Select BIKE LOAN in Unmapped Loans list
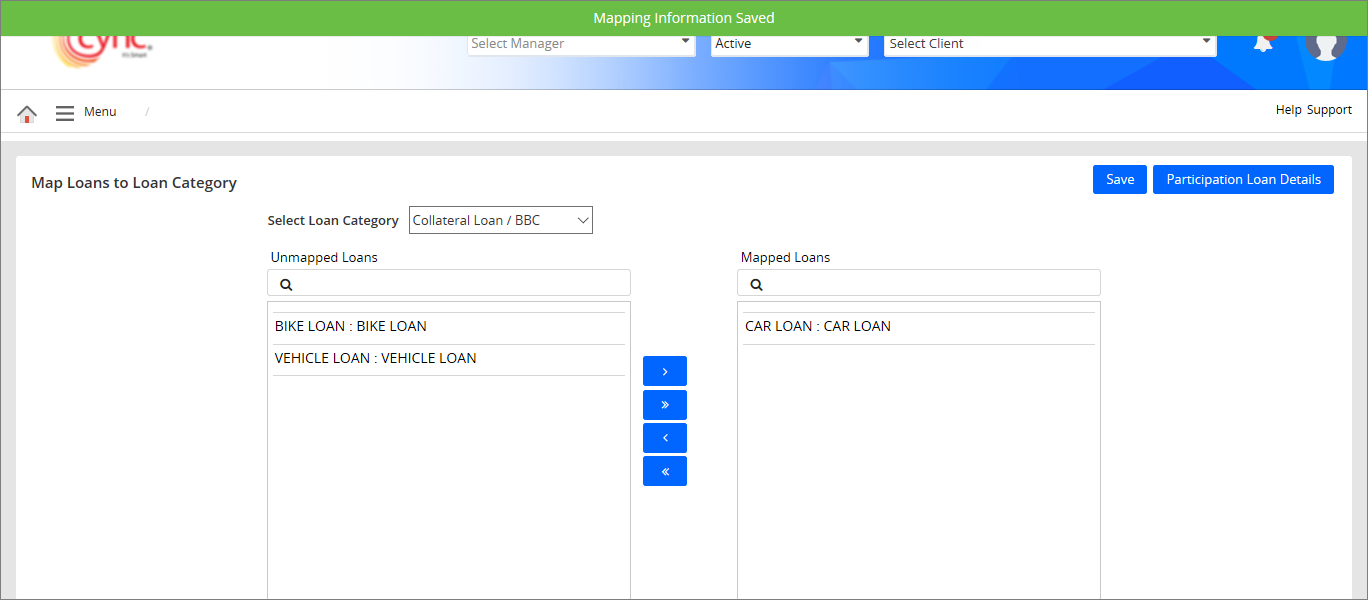Viewport: 1368px width, 600px height. coord(351,326)
